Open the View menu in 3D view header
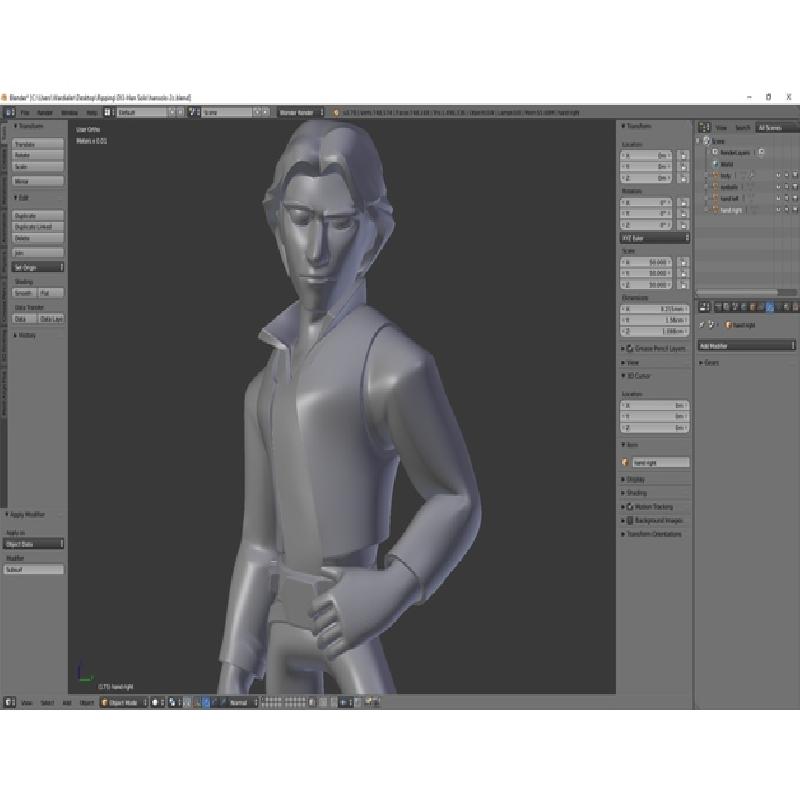The image size is (800, 800). pyautogui.click(x=27, y=703)
